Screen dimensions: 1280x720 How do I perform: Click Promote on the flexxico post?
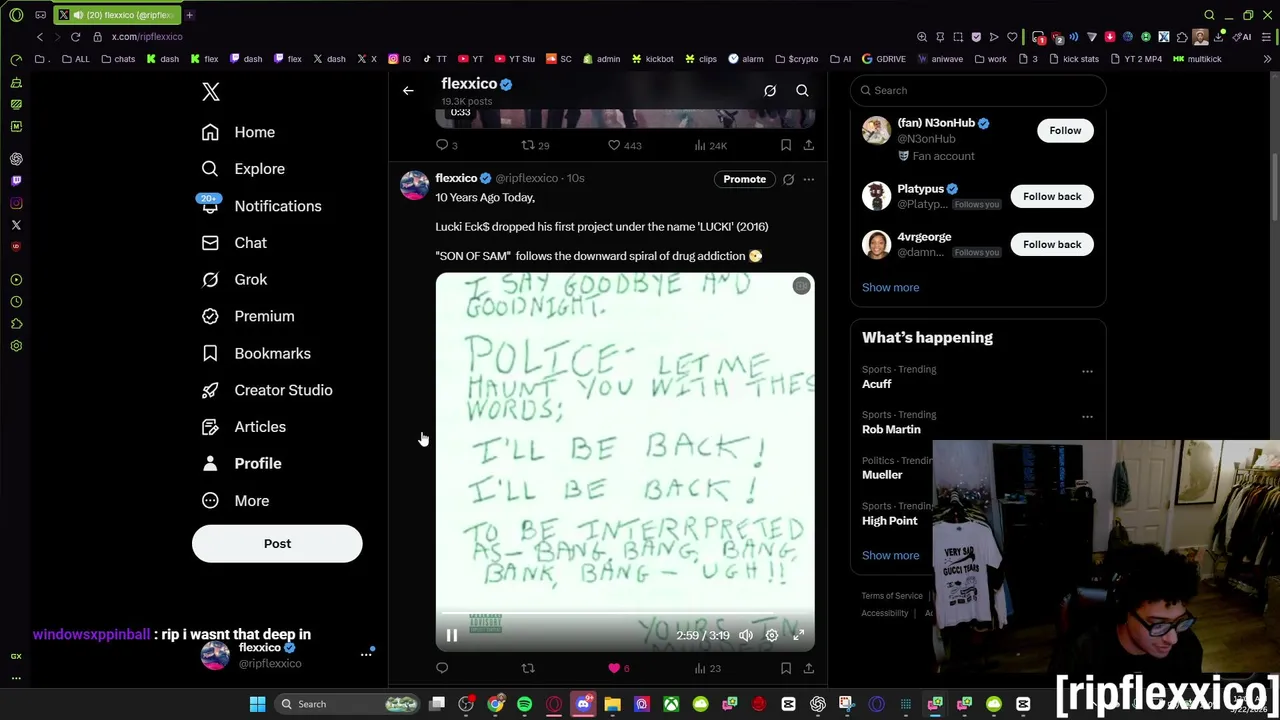coord(744,179)
